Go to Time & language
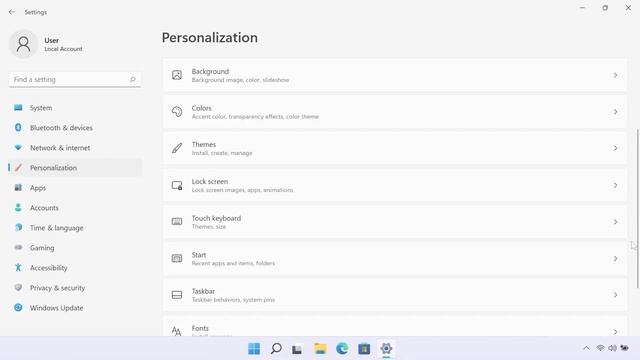The image size is (640, 360). [x=75, y=228]
